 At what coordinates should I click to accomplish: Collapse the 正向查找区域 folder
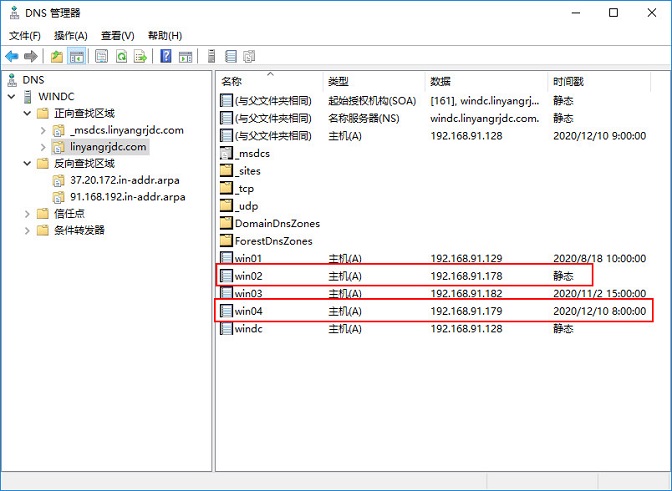27,113
